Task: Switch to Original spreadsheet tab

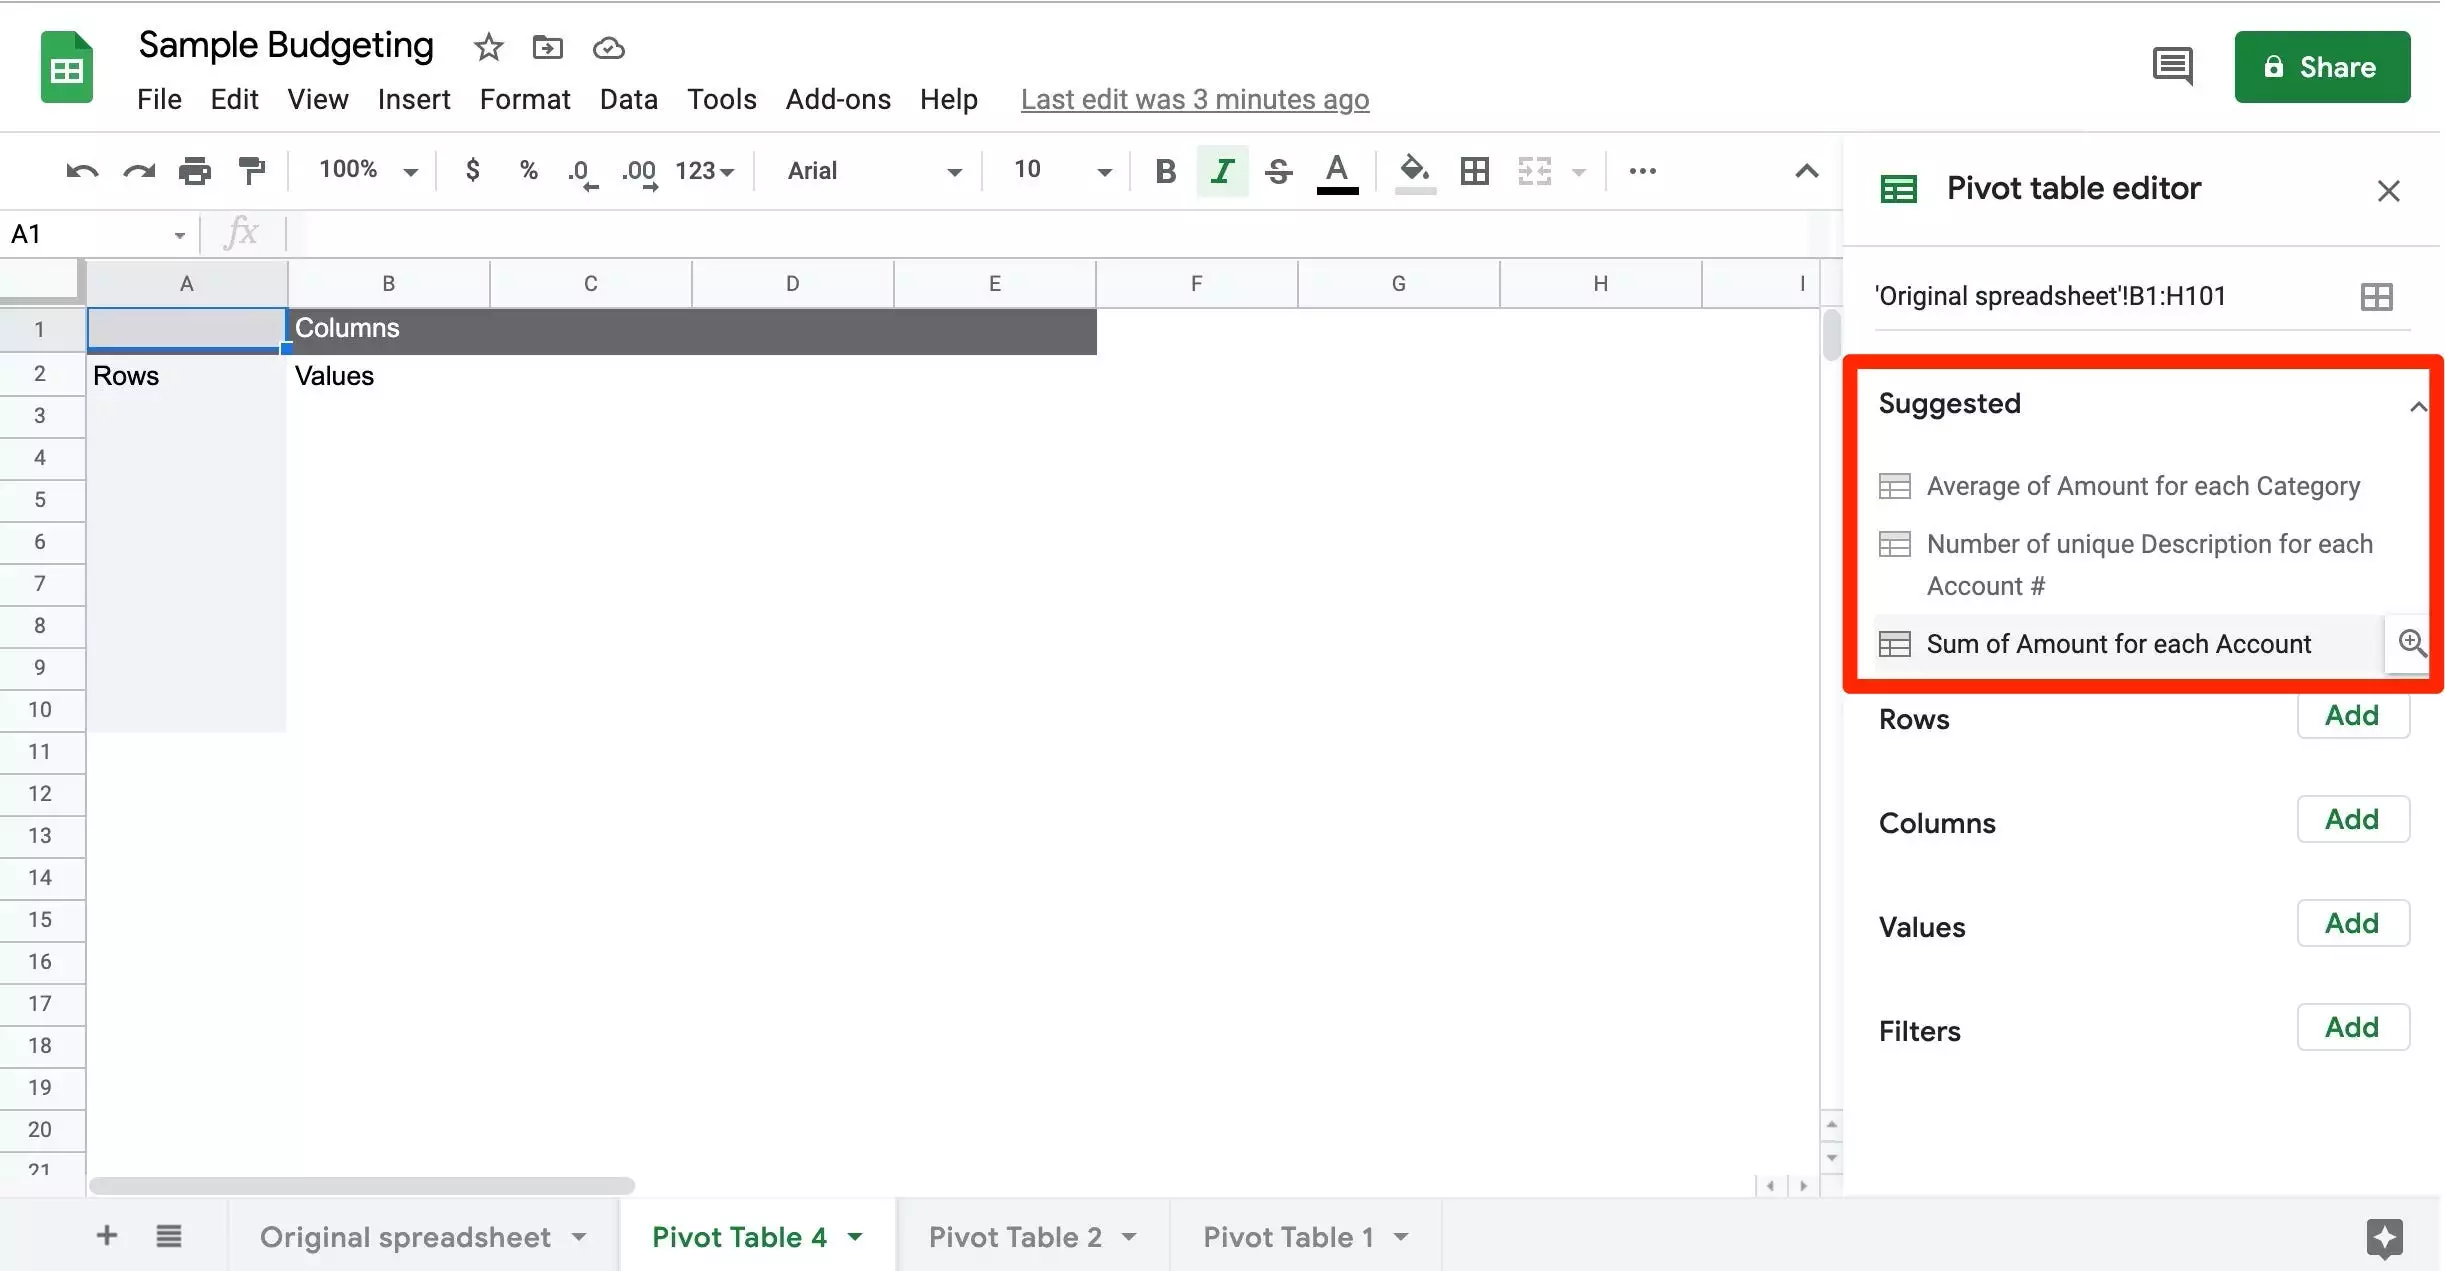Action: click(405, 1237)
